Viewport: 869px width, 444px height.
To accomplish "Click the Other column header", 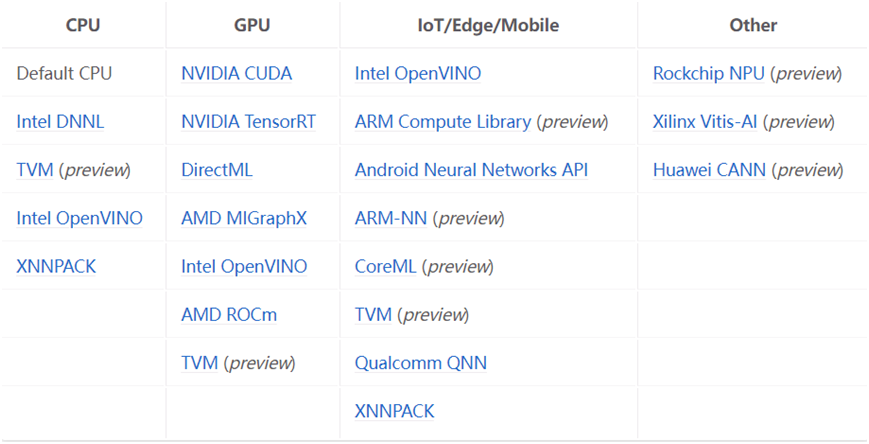I will (x=753, y=25).
